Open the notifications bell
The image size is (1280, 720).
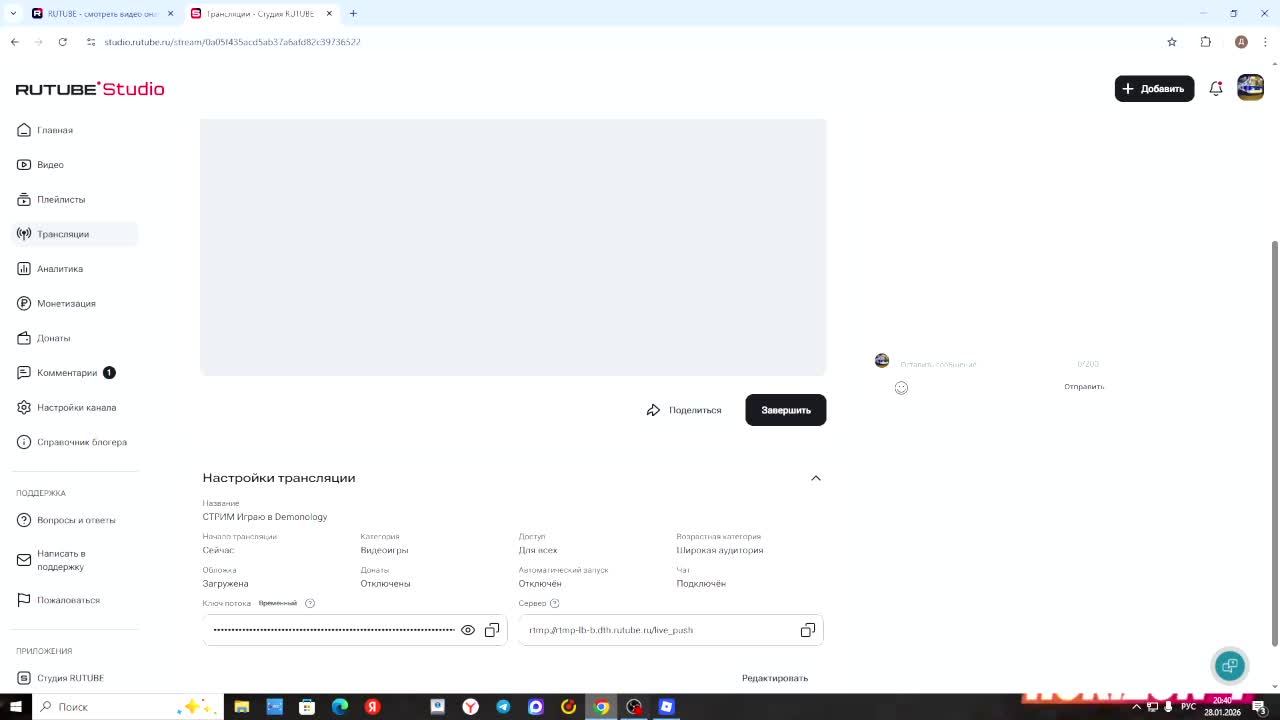(1216, 89)
